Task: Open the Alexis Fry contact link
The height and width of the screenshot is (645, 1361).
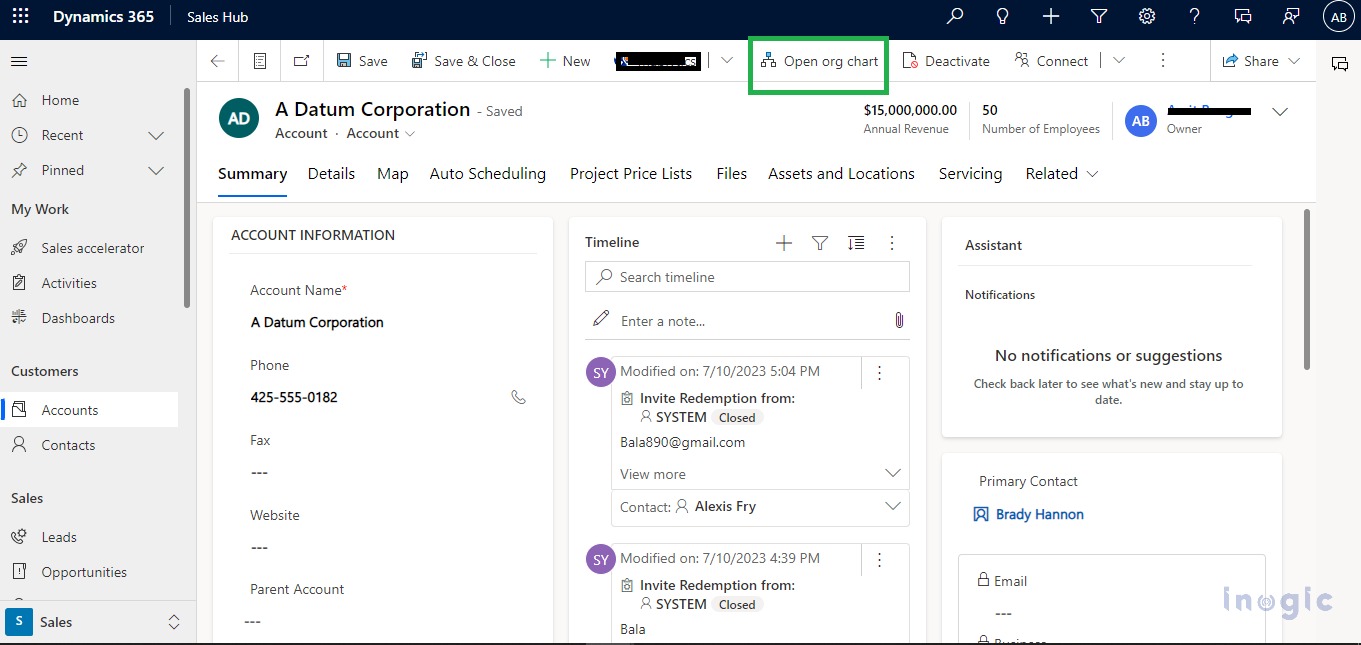Action: pyautogui.click(x=725, y=506)
